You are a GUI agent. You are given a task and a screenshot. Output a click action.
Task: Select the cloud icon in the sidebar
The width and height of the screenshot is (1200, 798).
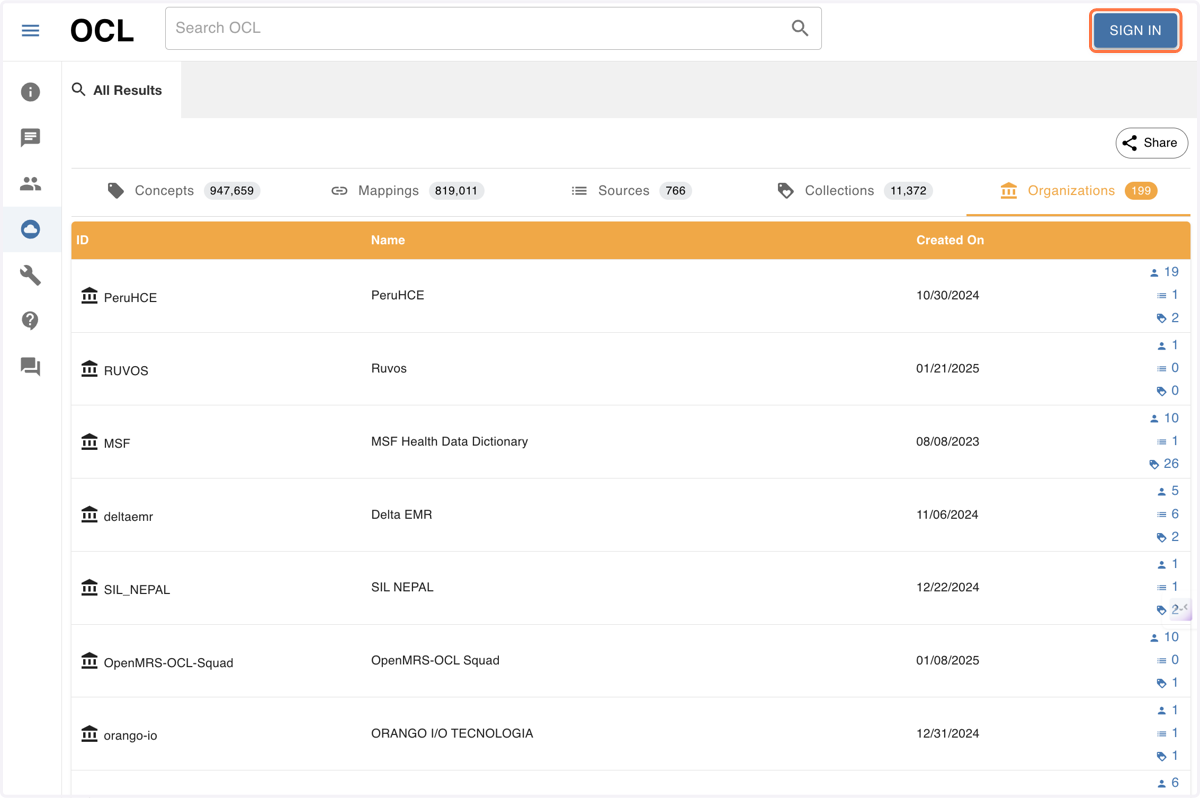[x=31, y=229]
